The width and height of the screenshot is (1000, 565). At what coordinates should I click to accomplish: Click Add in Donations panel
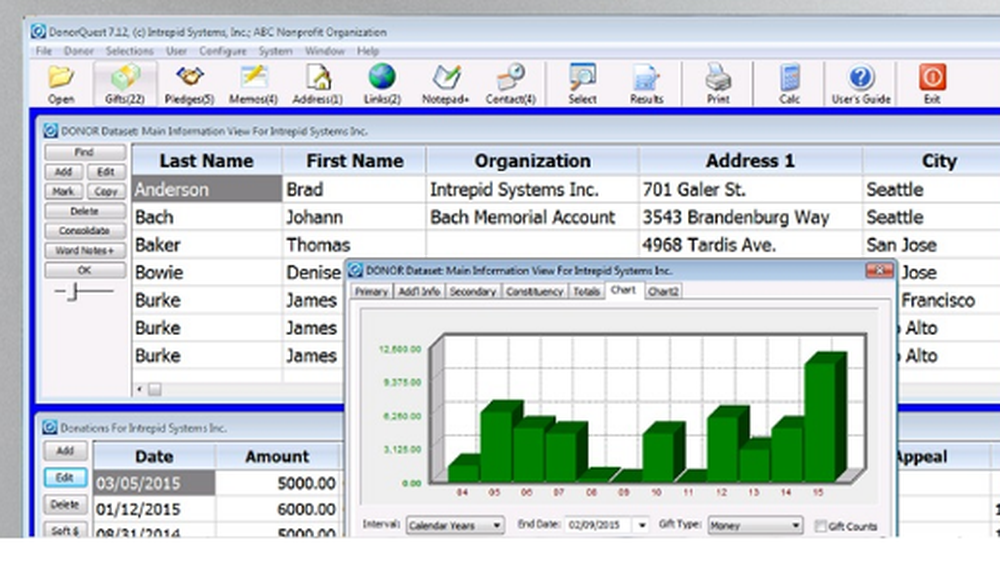[65, 451]
